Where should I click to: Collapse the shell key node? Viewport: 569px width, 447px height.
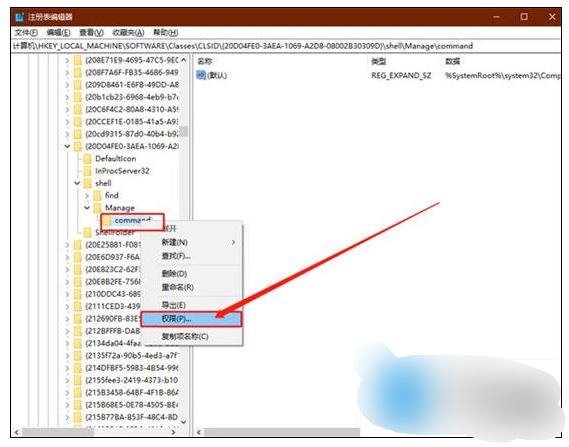pyautogui.click(x=77, y=183)
